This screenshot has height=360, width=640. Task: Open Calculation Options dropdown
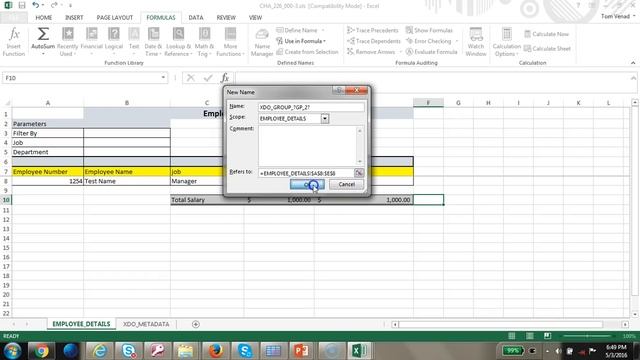pyautogui.click(x=507, y=42)
